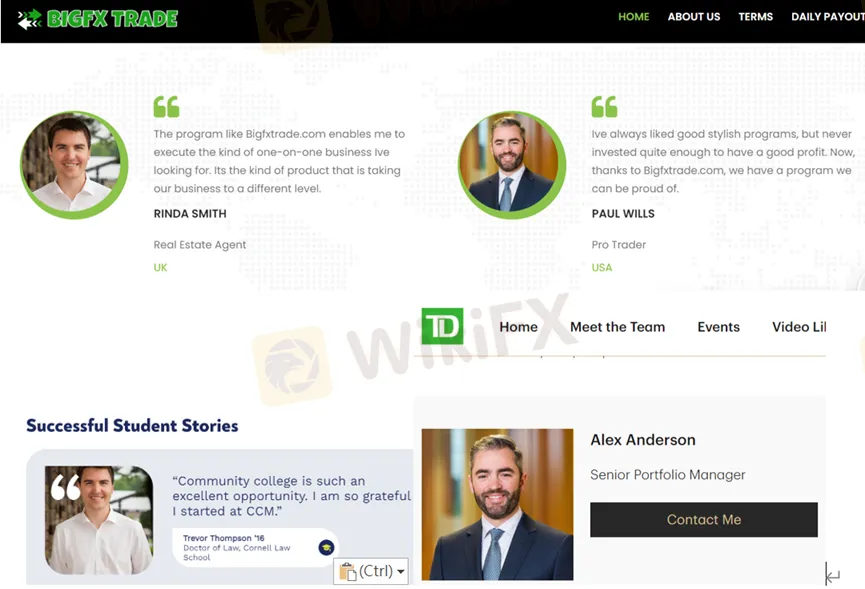Image resolution: width=865 pixels, height=589 pixels.
Task: Click the green quote mark above Rinda Smith's testimonial
Action: point(167,106)
